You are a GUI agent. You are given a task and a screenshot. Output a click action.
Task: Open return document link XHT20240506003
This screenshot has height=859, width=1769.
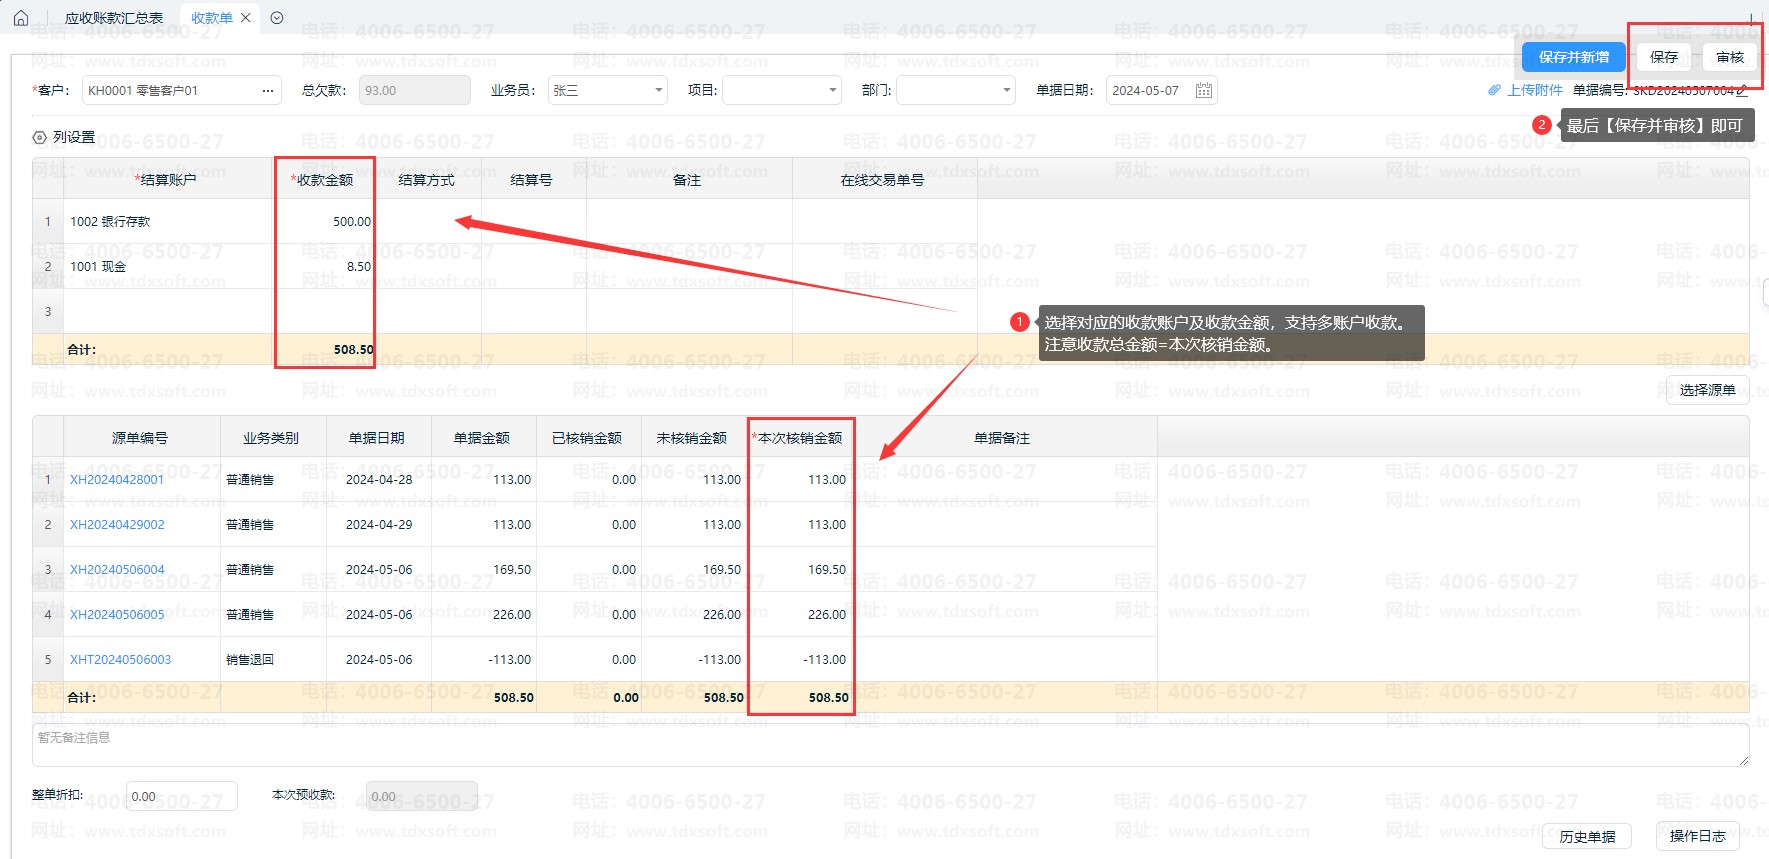click(x=120, y=660)
